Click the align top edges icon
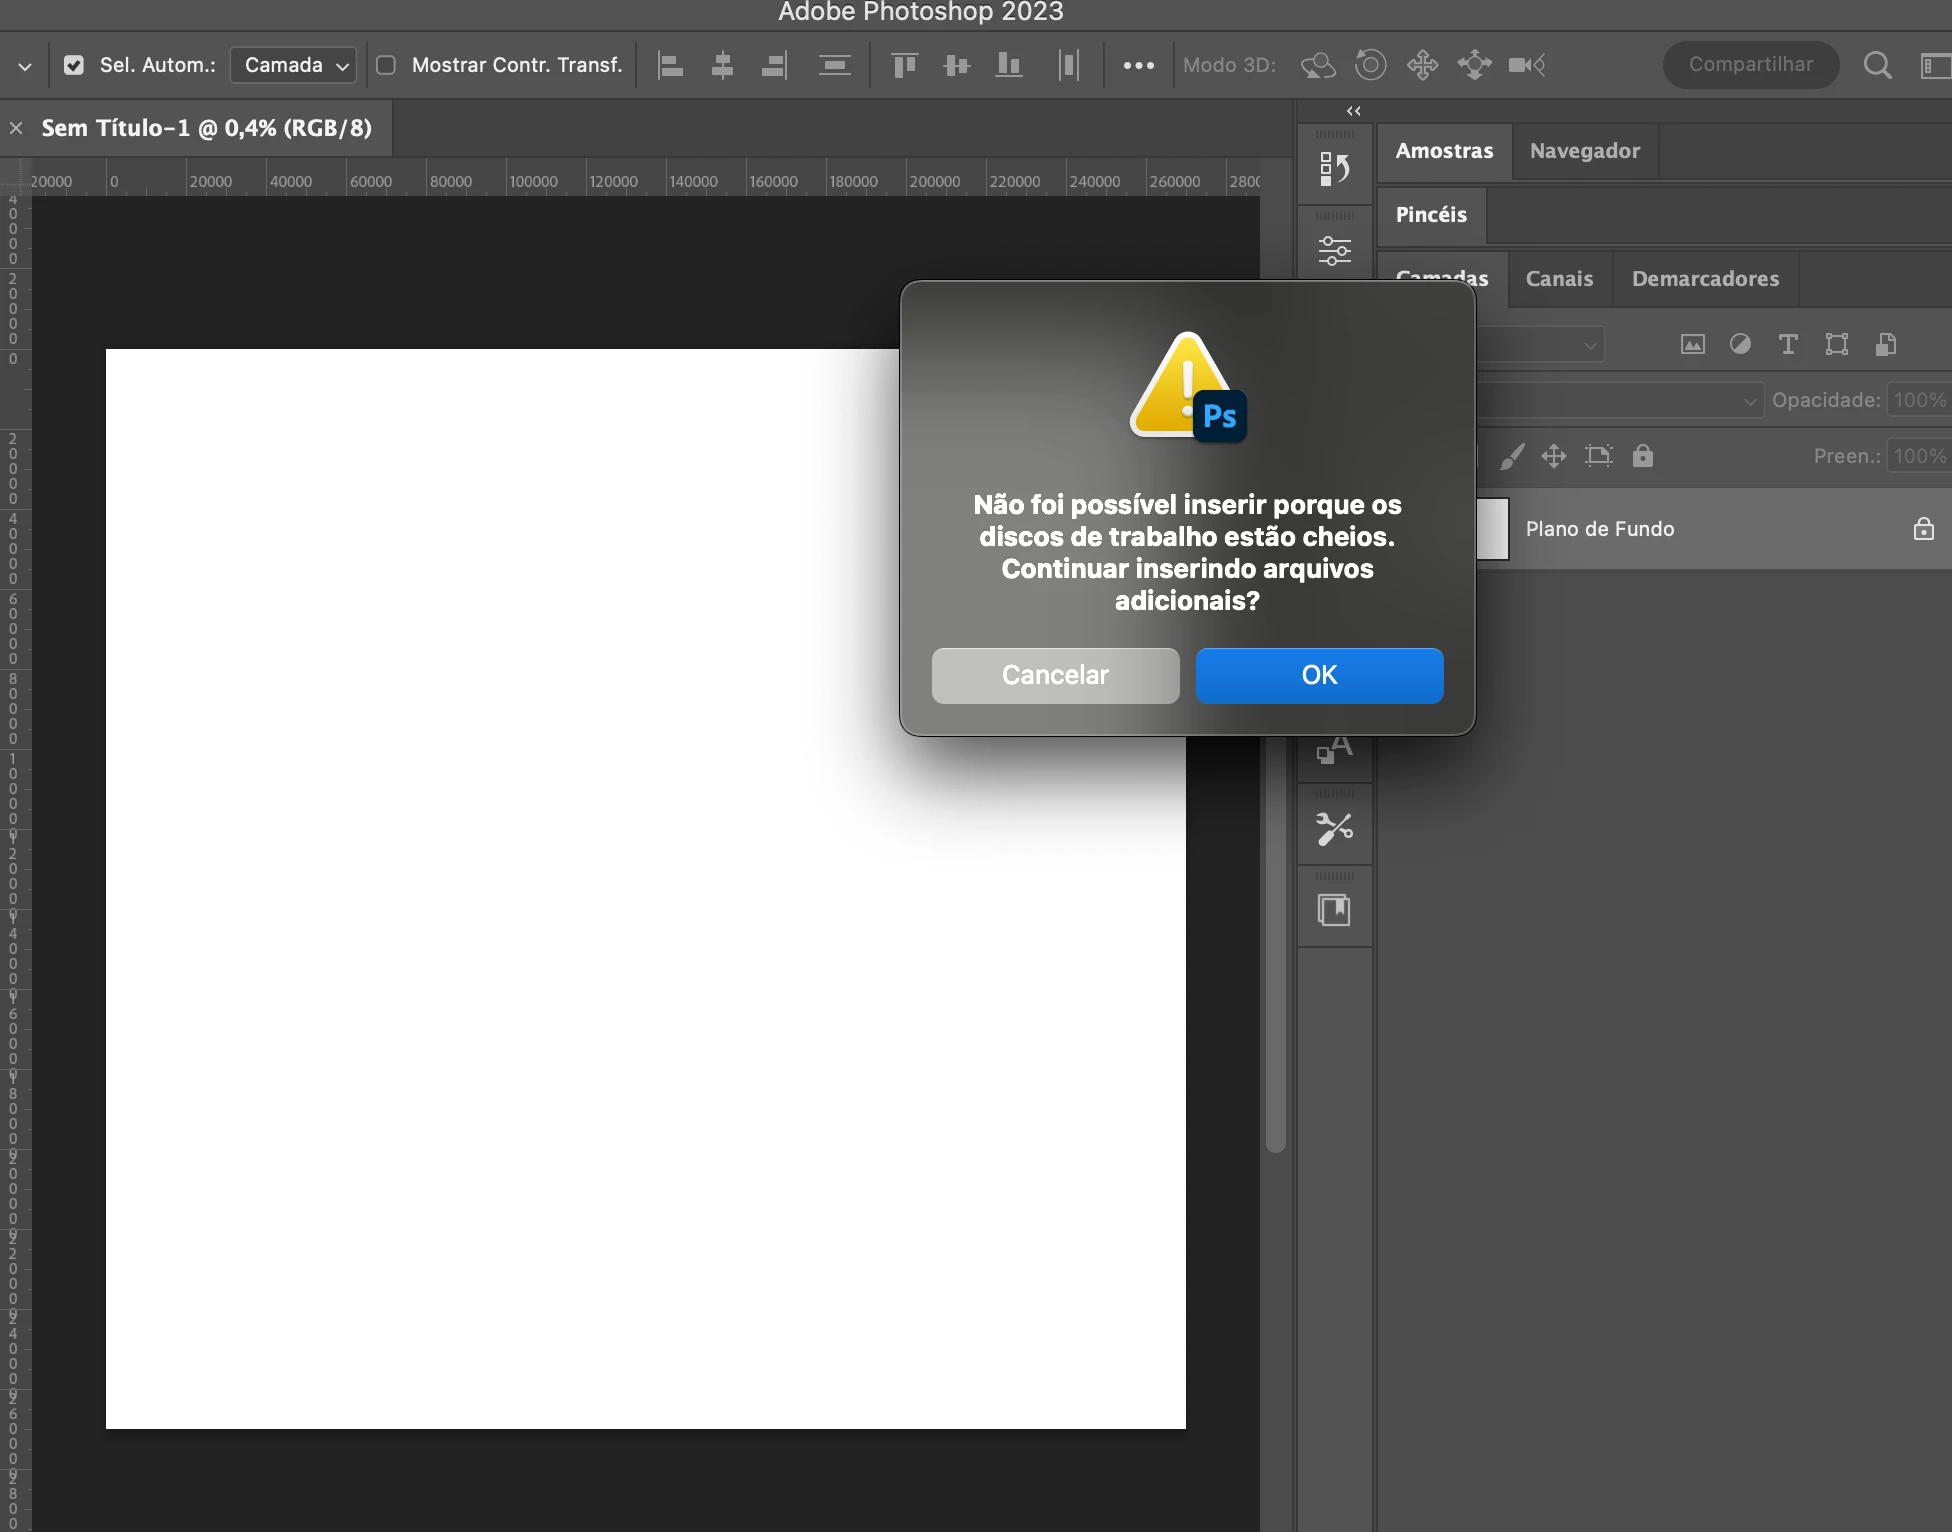Image resolution: width=1952 pixels, height=1532 pixels. (904, 66)
